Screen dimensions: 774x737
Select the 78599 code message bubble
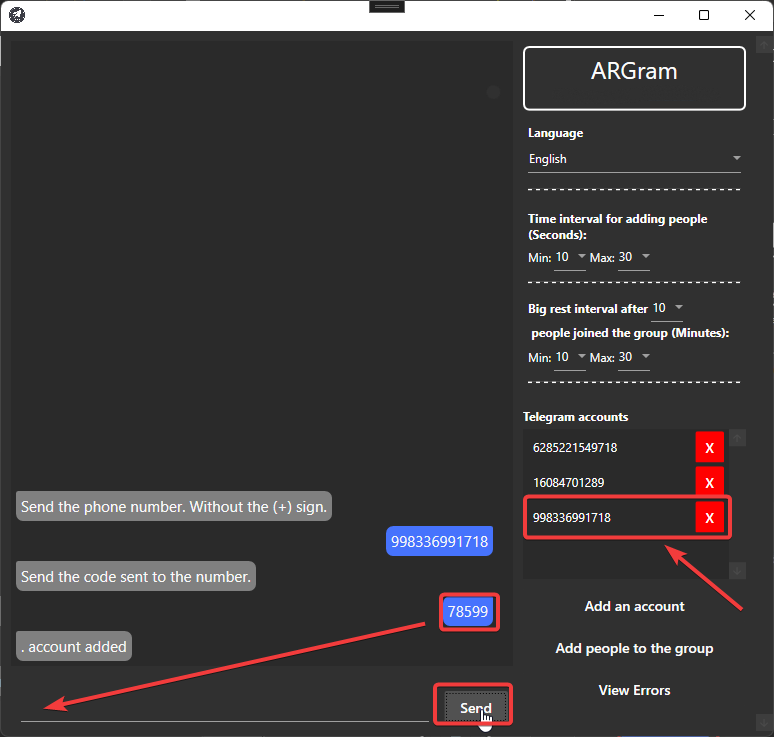[x=469, y=612]
